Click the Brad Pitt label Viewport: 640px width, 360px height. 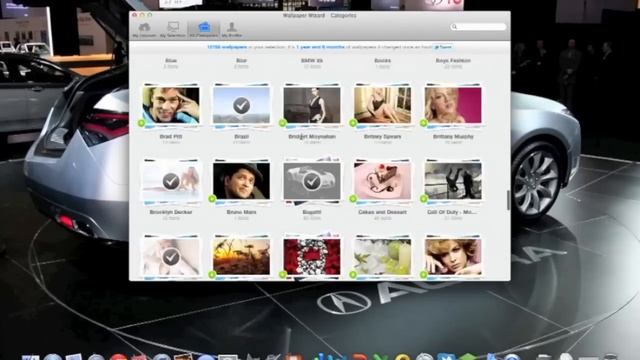pyautogui.click(x=171, y=137)
